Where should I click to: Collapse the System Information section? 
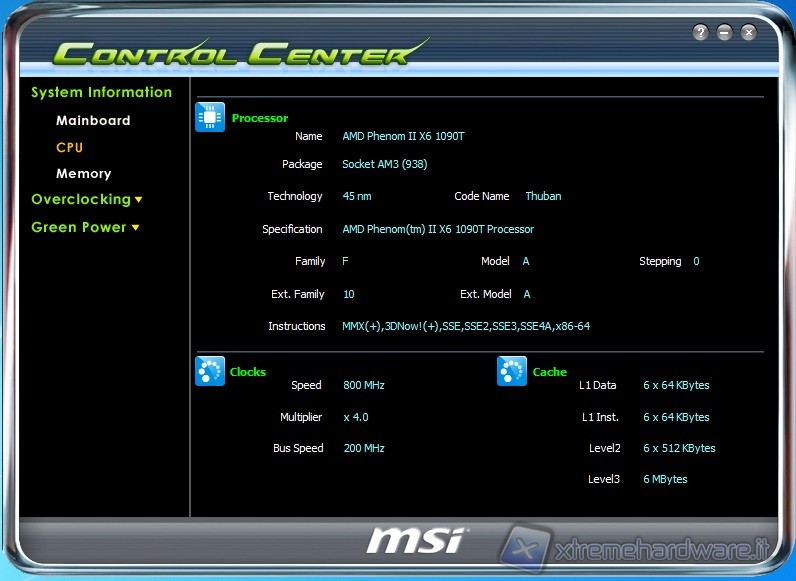coord(101,92)
